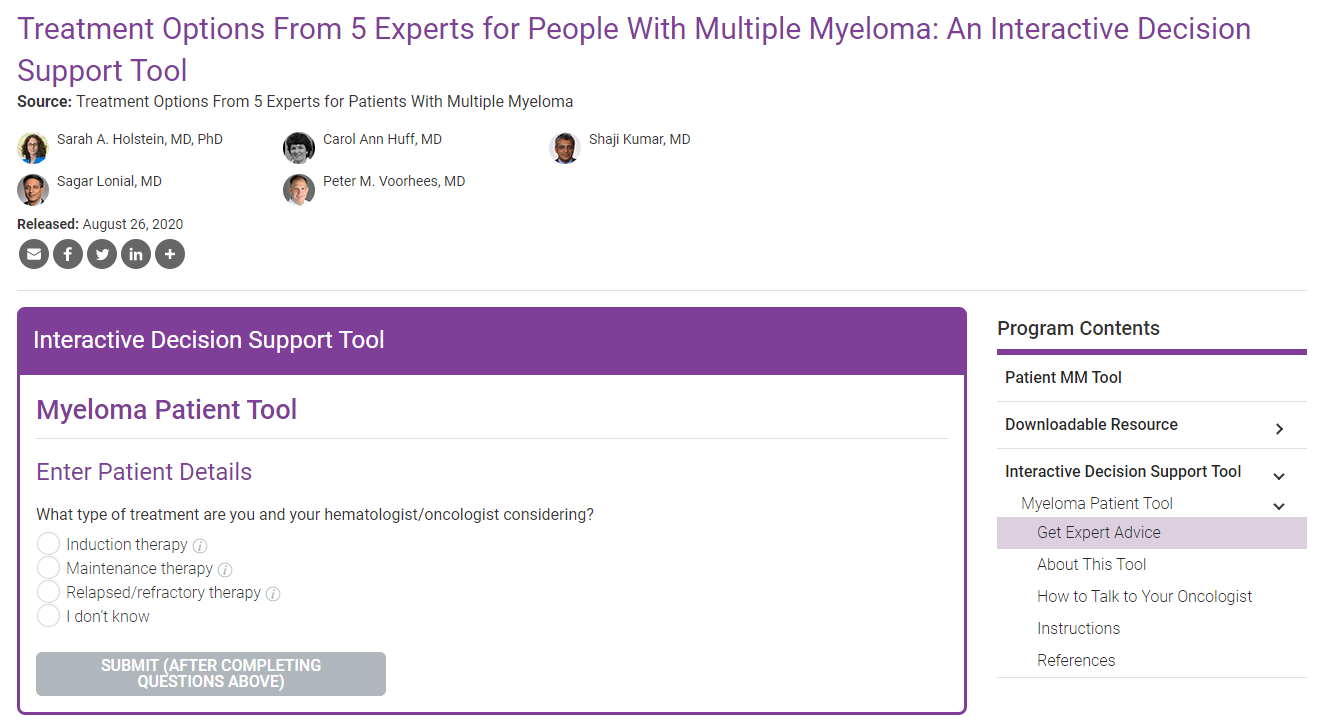The height and width of the screenshot is (727, 1324).
Task: Show info icon next to Relapsed/refractory therapy
Action: pos(273,594)
